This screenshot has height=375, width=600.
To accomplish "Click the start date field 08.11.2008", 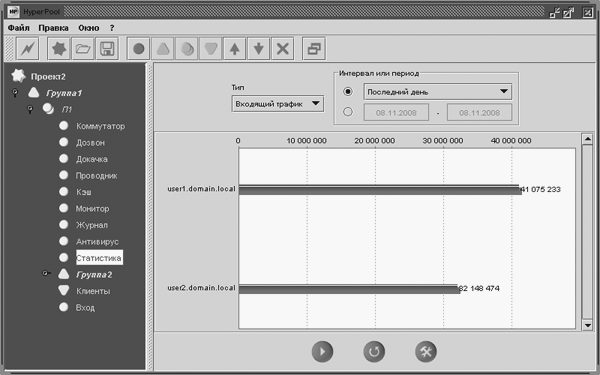I will [396, 112].
